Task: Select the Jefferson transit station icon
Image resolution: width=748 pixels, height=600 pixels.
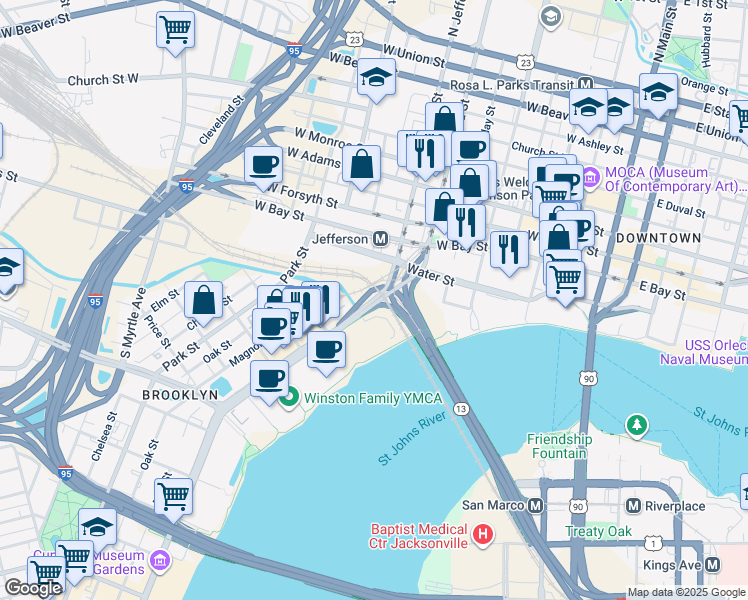Action: pyautogui.click(x=380, y=239)
